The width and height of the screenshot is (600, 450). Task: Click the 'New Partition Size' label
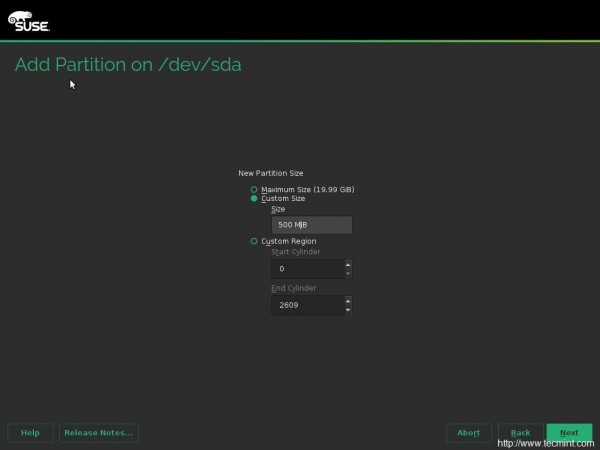coord(271,173)
